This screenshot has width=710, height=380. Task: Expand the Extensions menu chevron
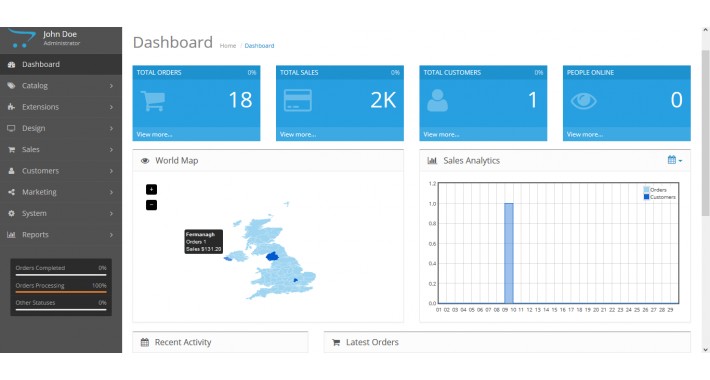click(x=111, y=107)
